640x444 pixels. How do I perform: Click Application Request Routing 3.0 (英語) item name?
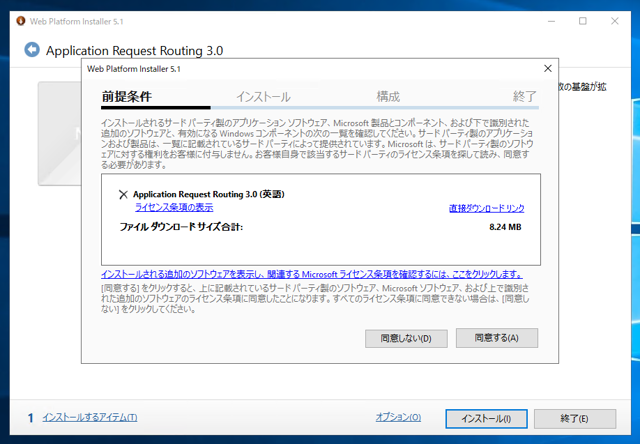coord(209,194)
